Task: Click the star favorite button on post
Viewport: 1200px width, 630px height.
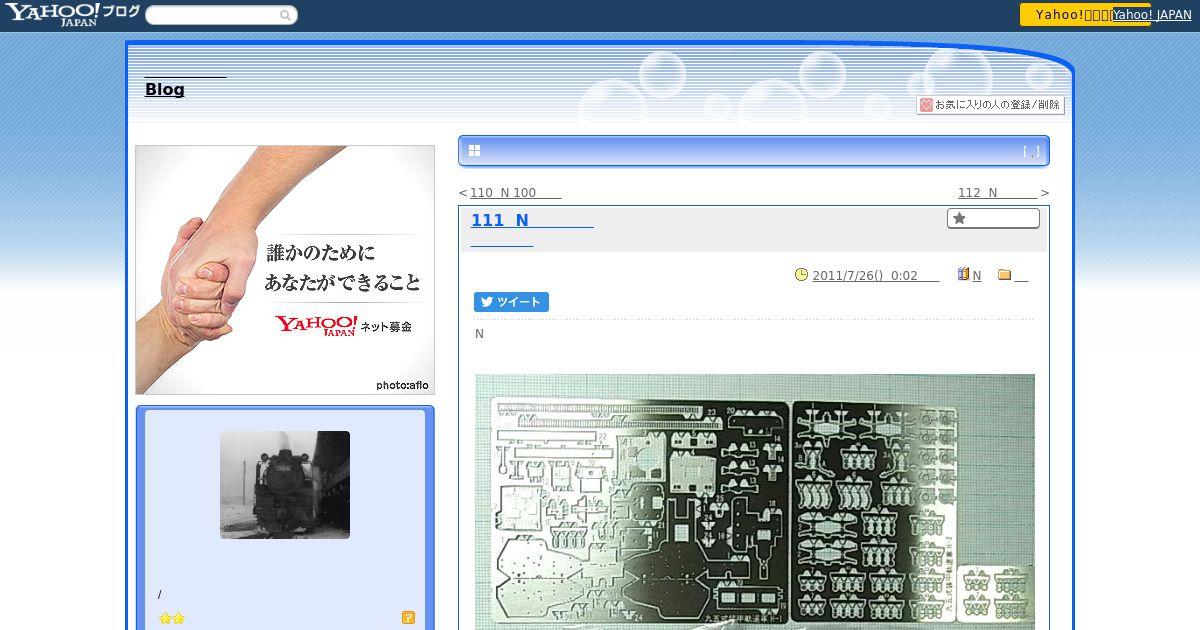Action: click(993, 218)
